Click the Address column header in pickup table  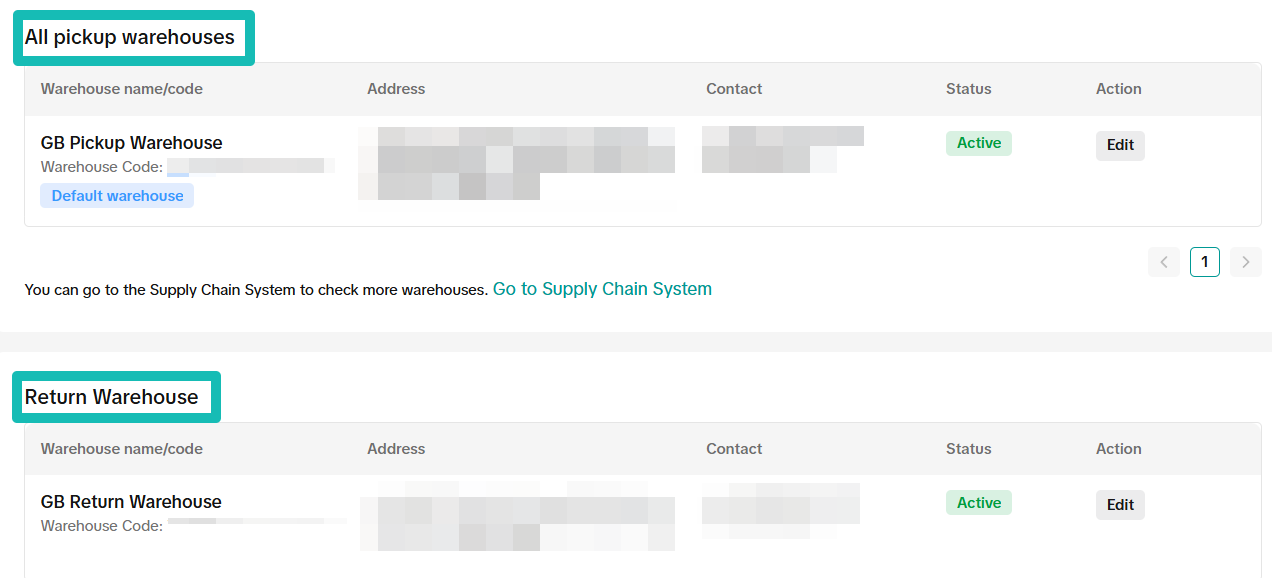click(396, 88)
